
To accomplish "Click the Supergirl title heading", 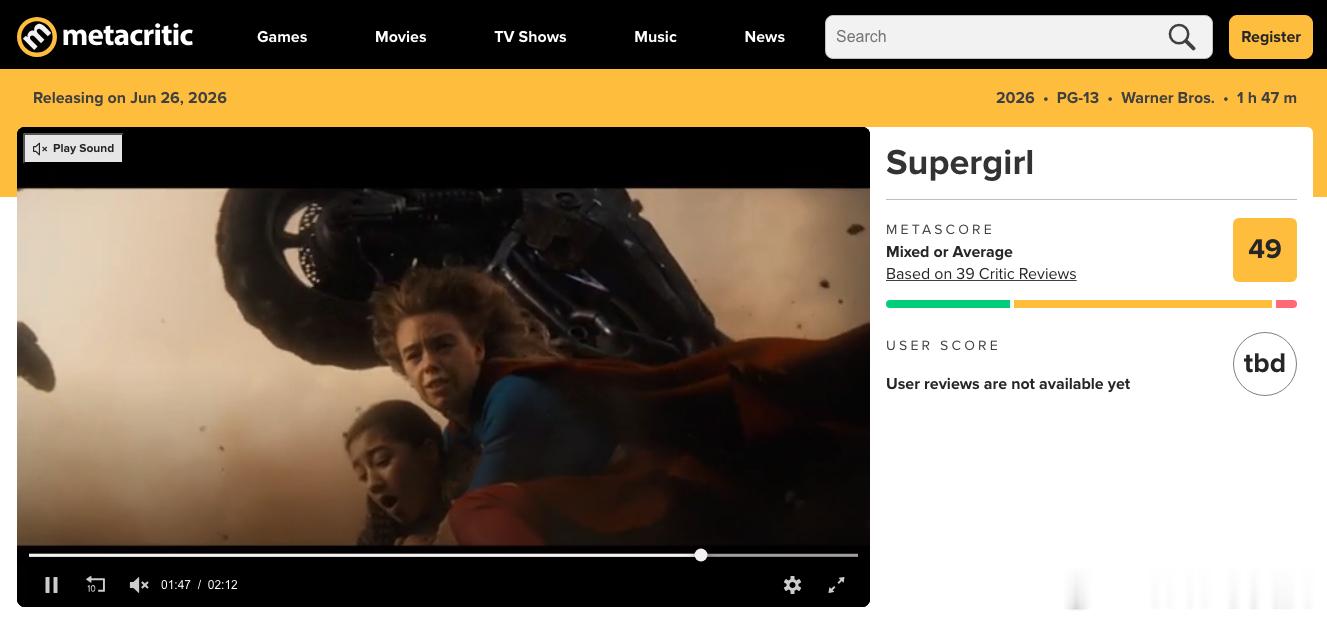I will 960,163.
